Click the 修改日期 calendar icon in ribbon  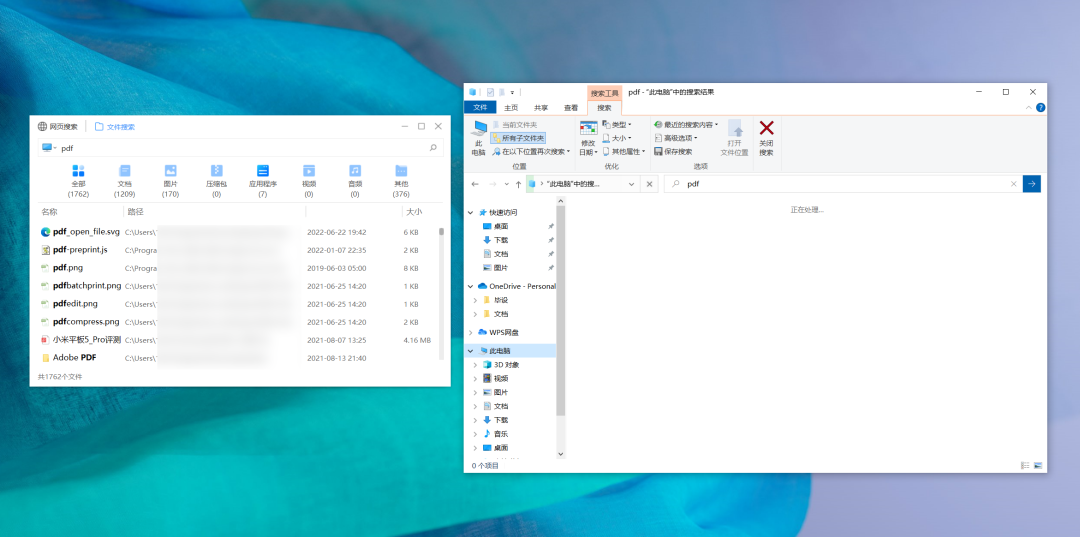pyautogui.click(x=588, y=128)
